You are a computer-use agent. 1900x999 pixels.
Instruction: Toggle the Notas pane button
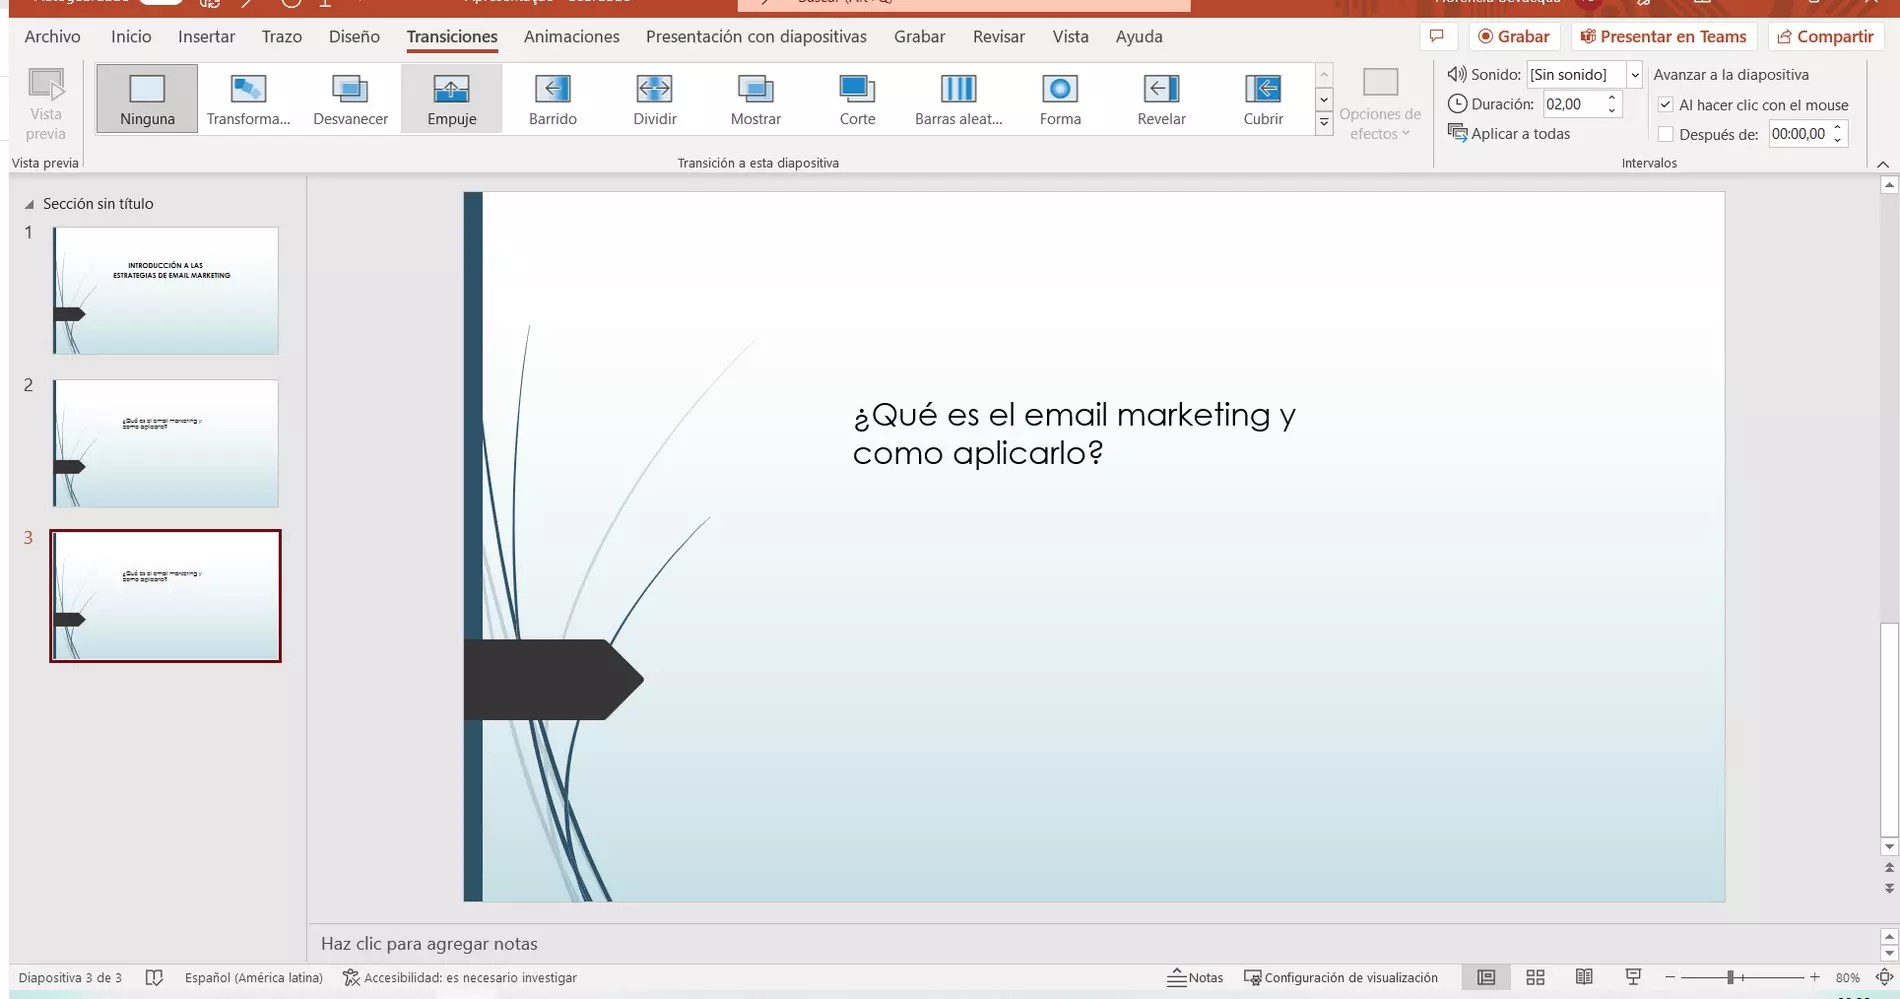(x=1196, y=977)
